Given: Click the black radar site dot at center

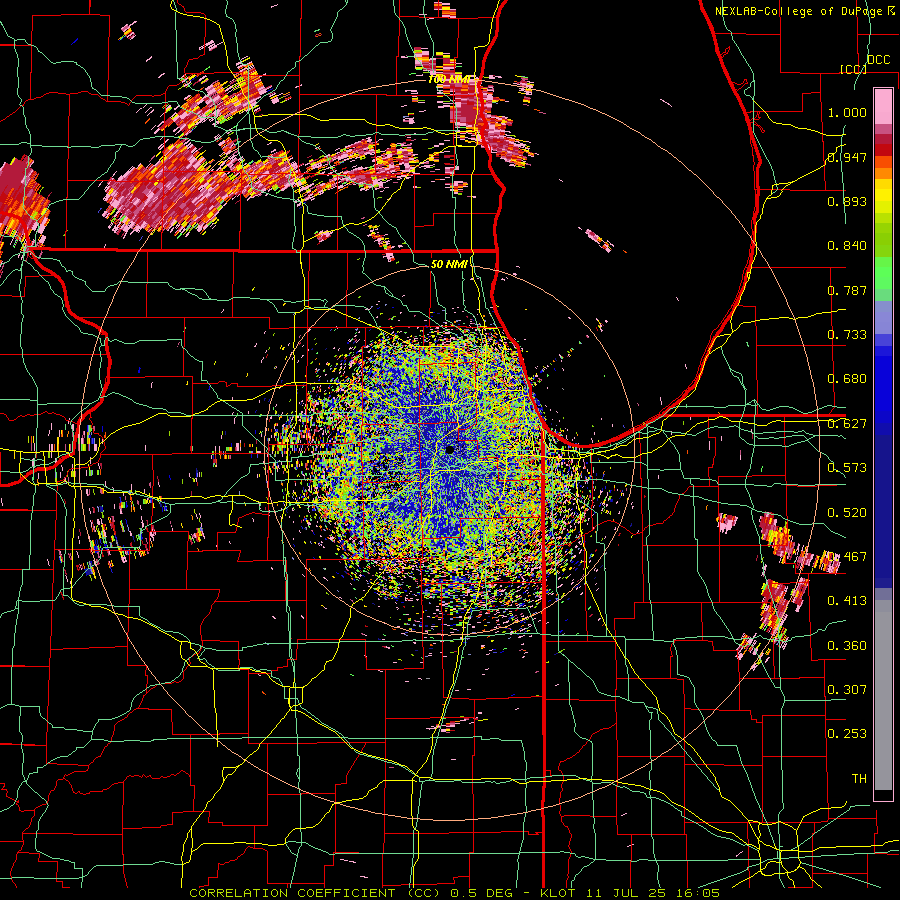Looking at the screenshot, I should click(x=449, y=449).
